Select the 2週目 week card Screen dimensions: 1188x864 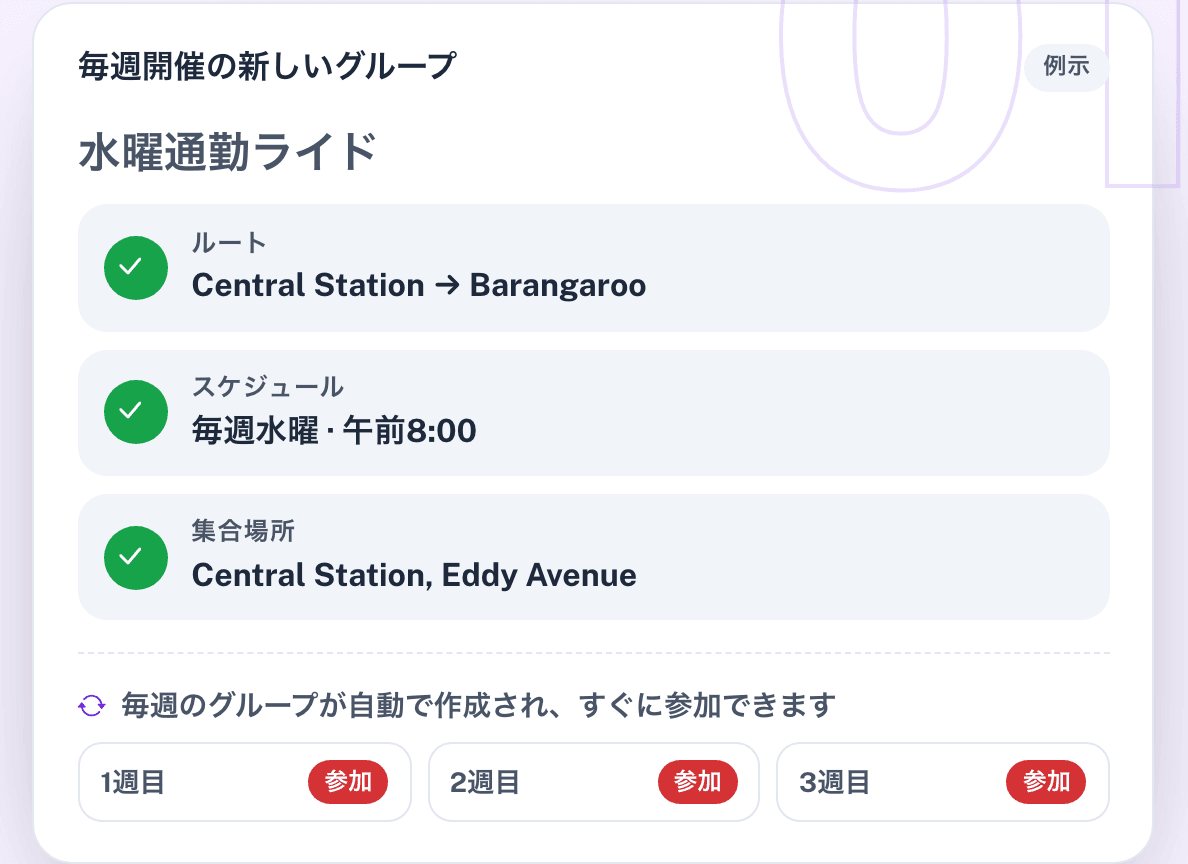tap(594, 782)
